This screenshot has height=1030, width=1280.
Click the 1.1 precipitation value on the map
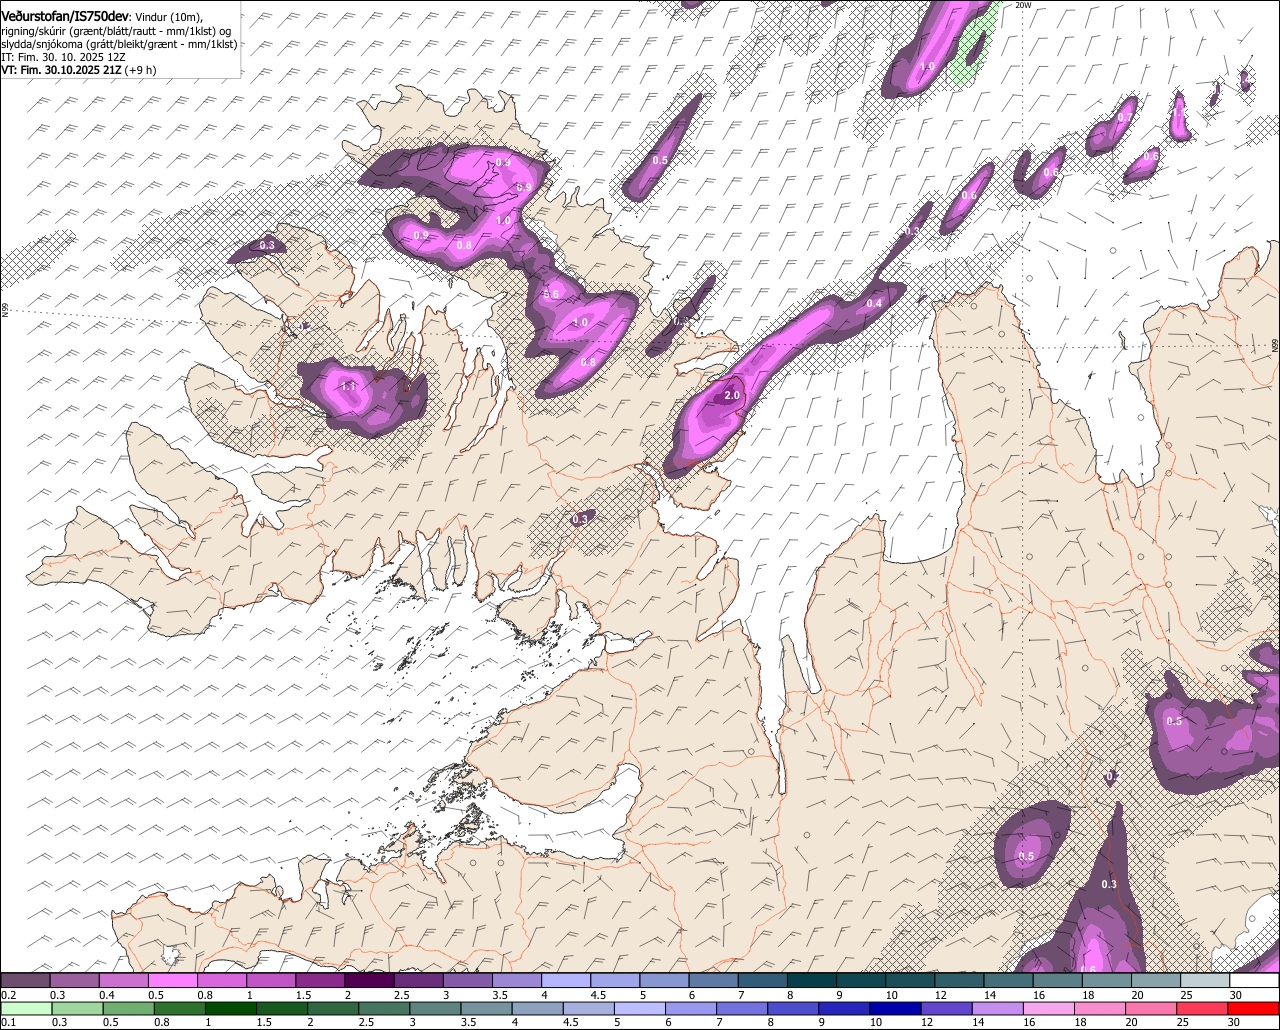pos(349,386)
